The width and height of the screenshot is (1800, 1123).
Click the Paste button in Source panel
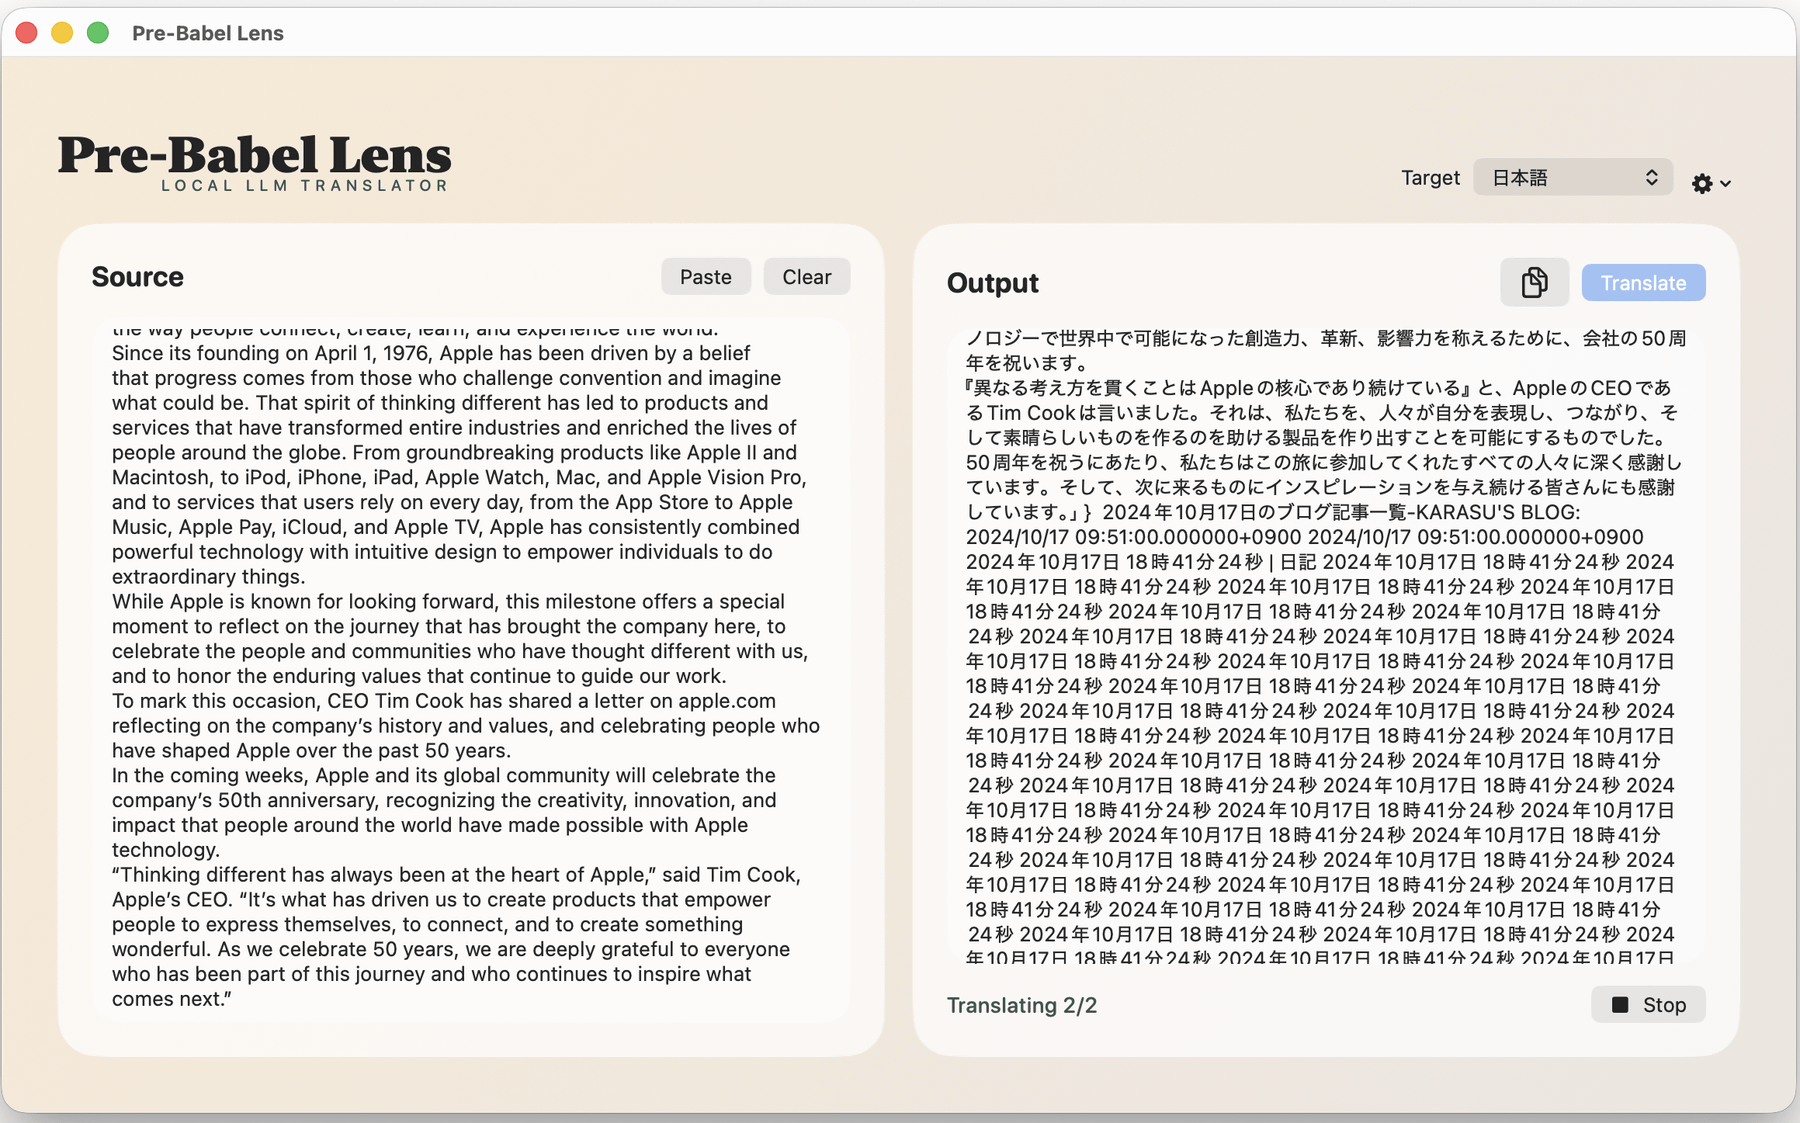click(706, 277)
